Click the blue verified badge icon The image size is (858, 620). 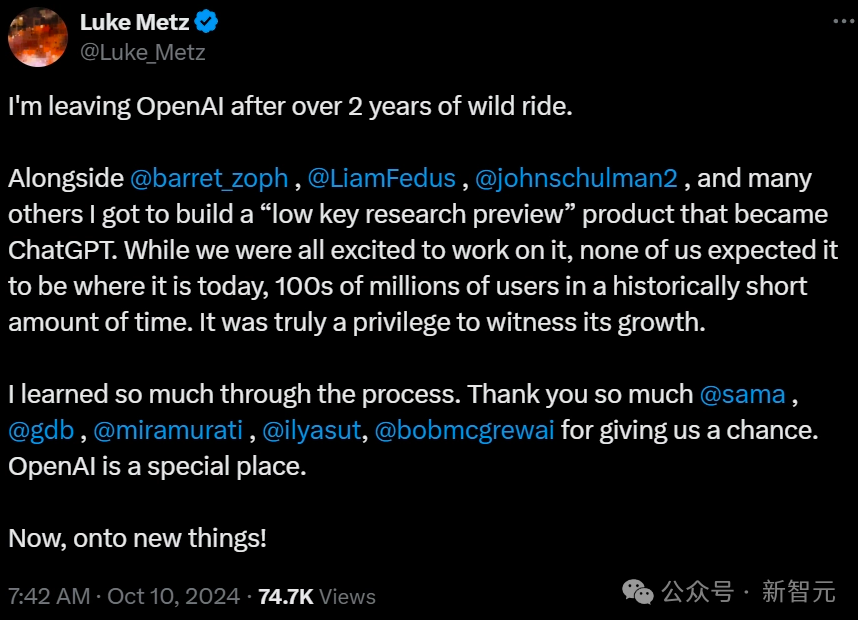[x=206, y=22]
